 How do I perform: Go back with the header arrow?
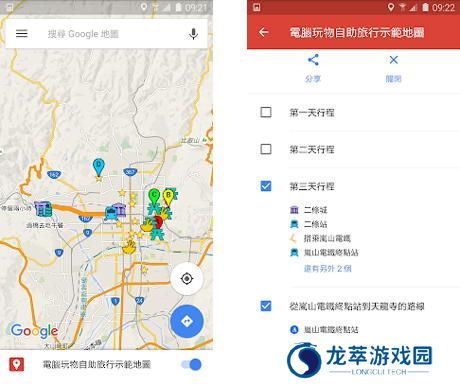(263, 32)
